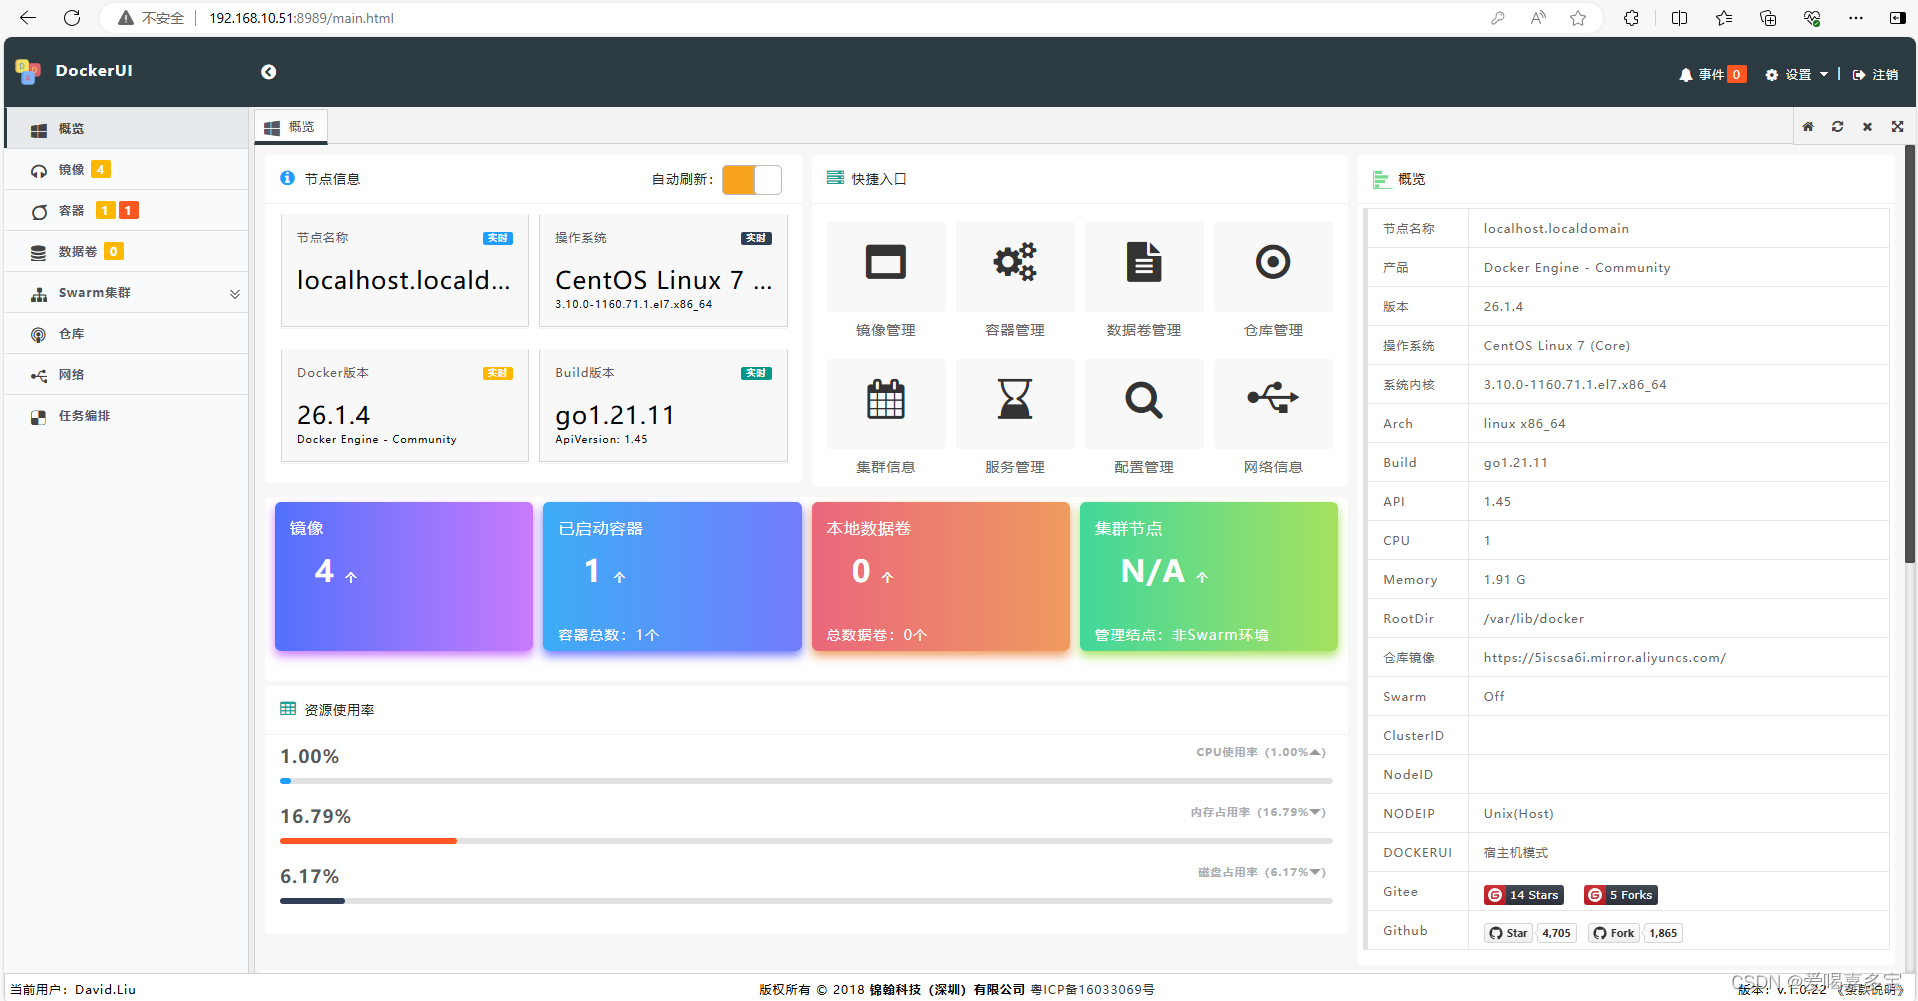Add page to favorites star icon

tap(1578, 18)
